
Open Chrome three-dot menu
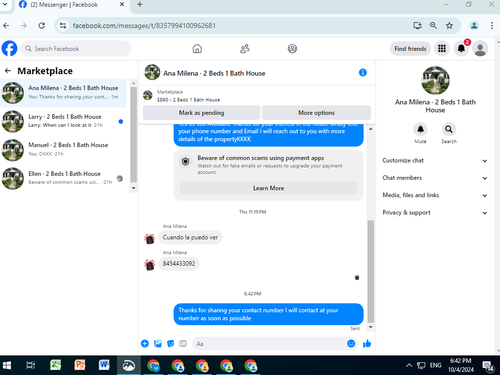coord(492,26)
